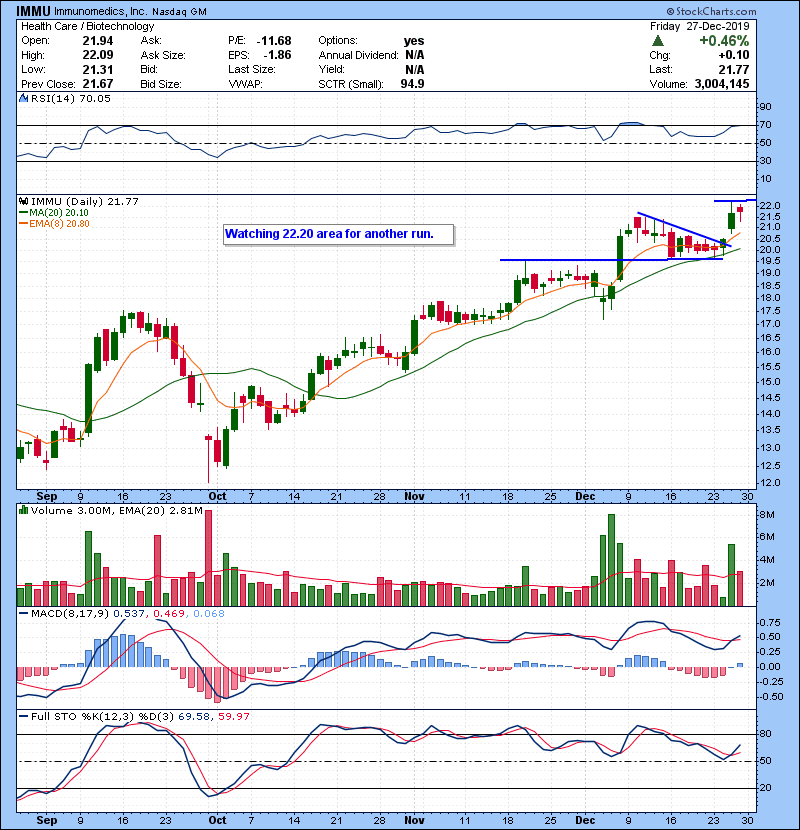Click the volume bars icon beside Volume label

pyautogui.click(x=23, y=510)
